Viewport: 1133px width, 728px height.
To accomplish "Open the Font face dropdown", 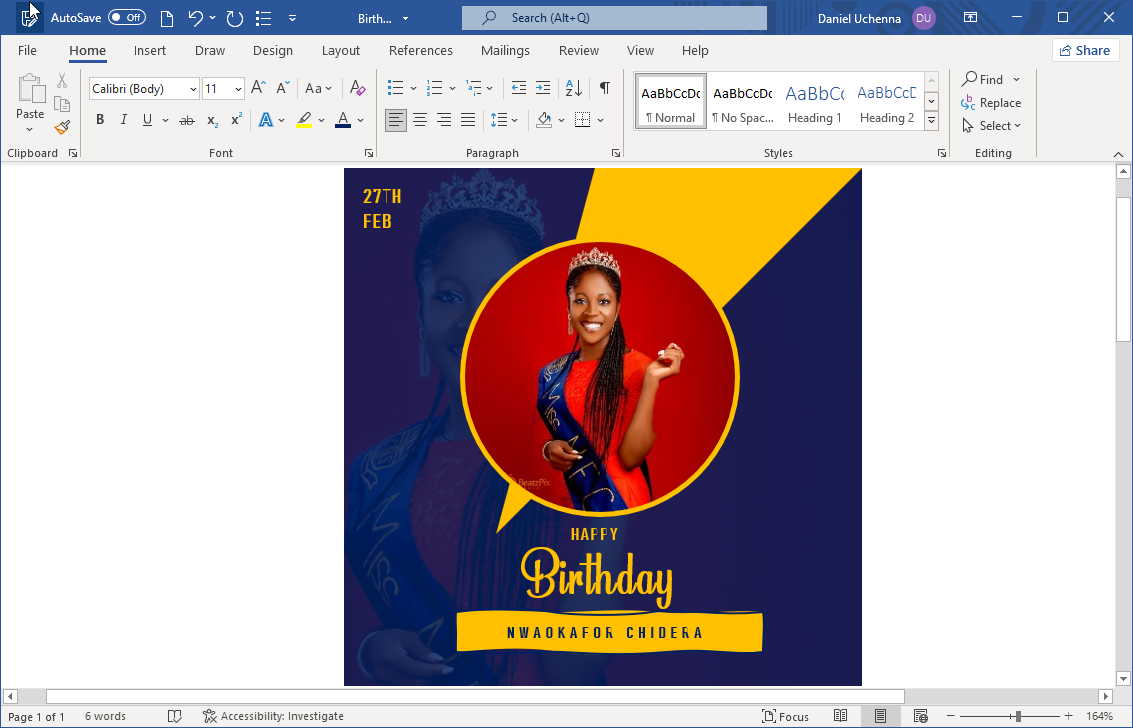I will click(x=192, y=88).
